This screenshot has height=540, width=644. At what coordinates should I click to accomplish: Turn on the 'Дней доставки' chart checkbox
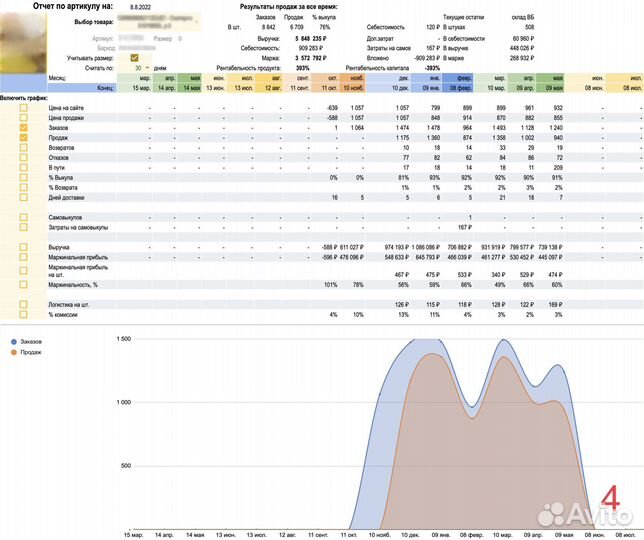pyautogui.click(x=24, y=197)
